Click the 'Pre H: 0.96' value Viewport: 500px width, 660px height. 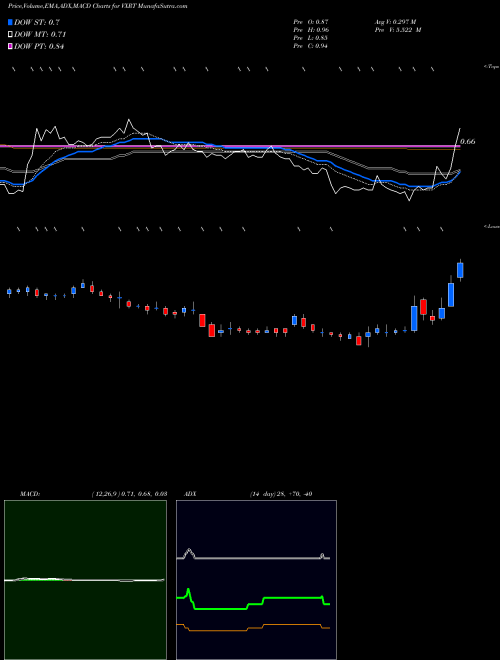(x=311, y=29)
